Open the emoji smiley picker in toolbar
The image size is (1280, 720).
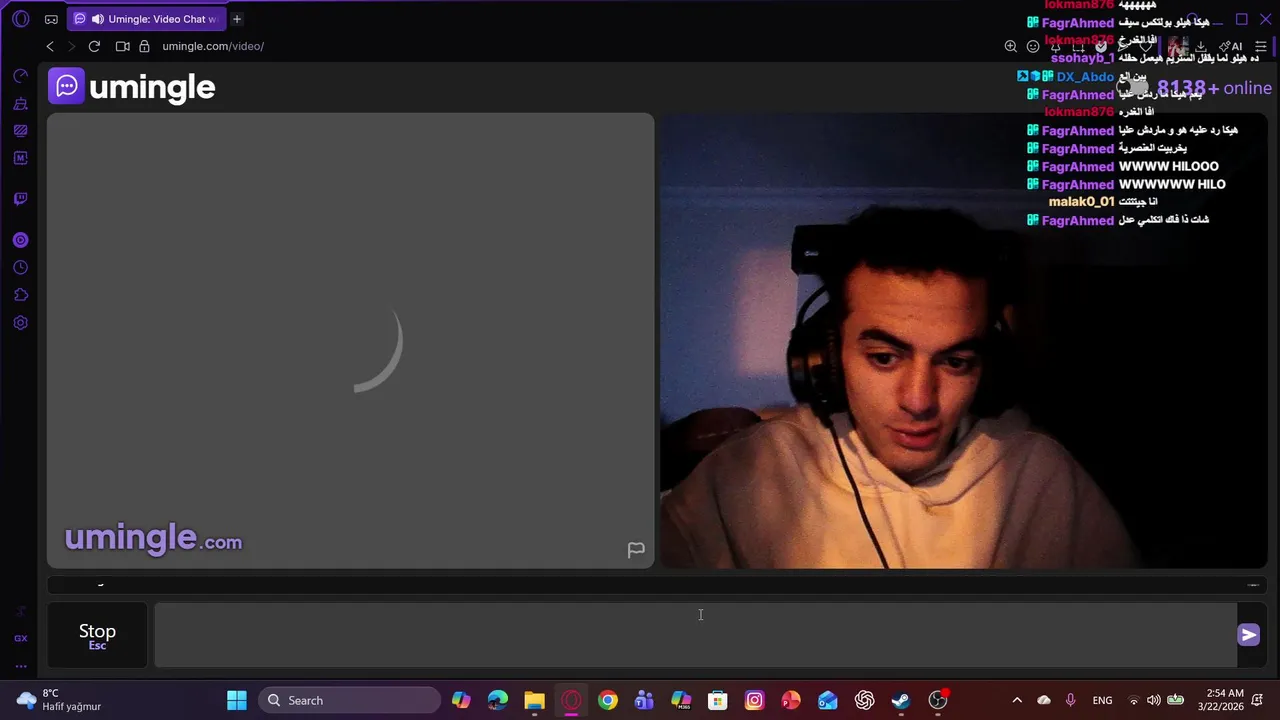pyautogui.click(x=1033, y=46)
